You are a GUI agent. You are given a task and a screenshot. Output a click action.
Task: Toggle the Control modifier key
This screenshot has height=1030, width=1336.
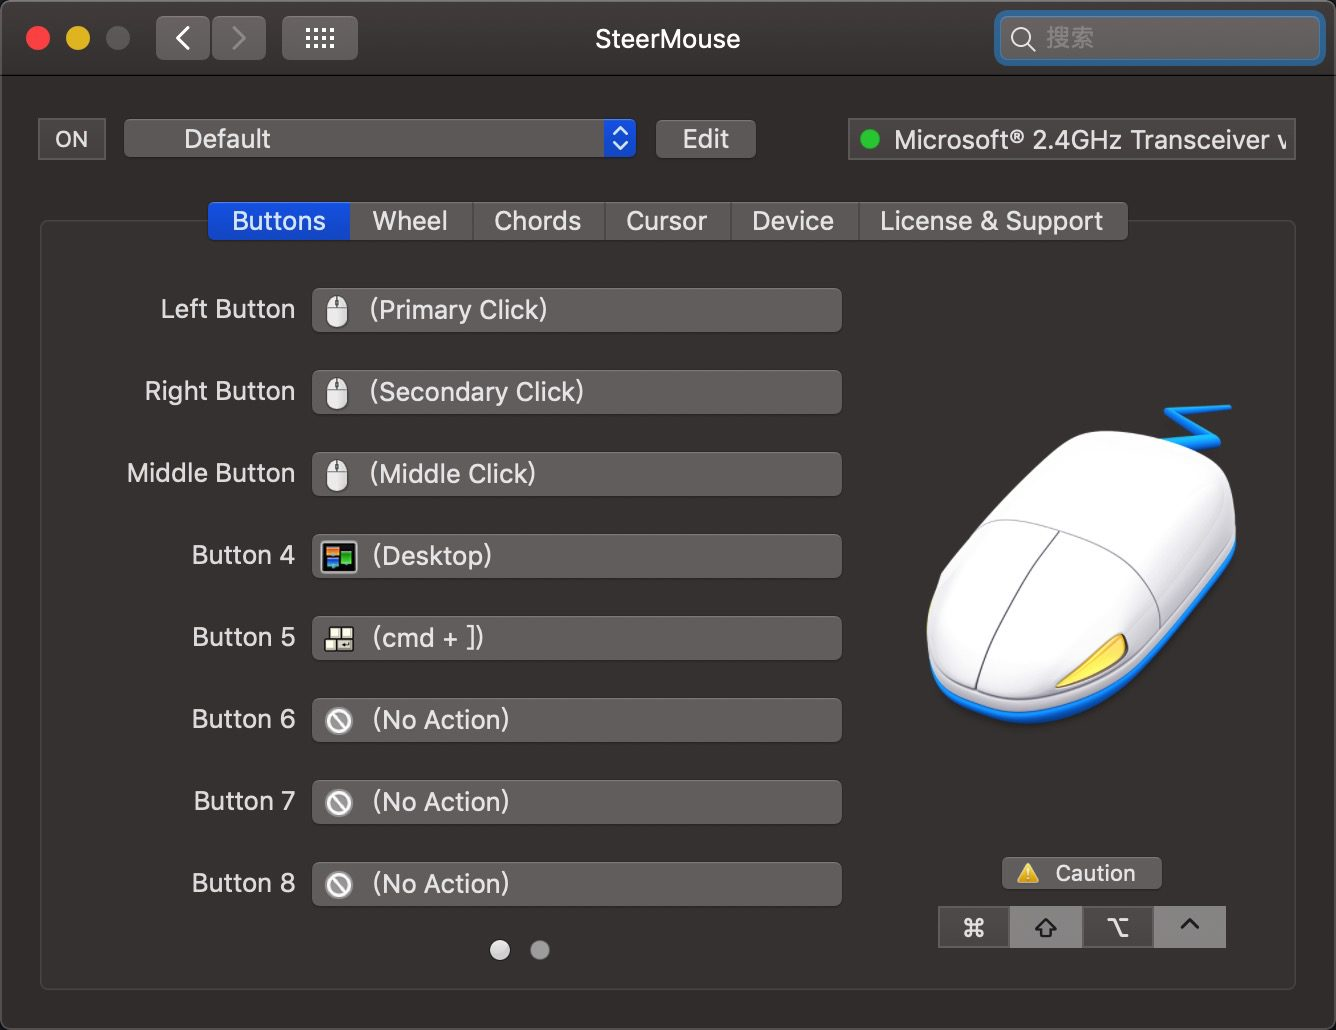(1190, 927)
